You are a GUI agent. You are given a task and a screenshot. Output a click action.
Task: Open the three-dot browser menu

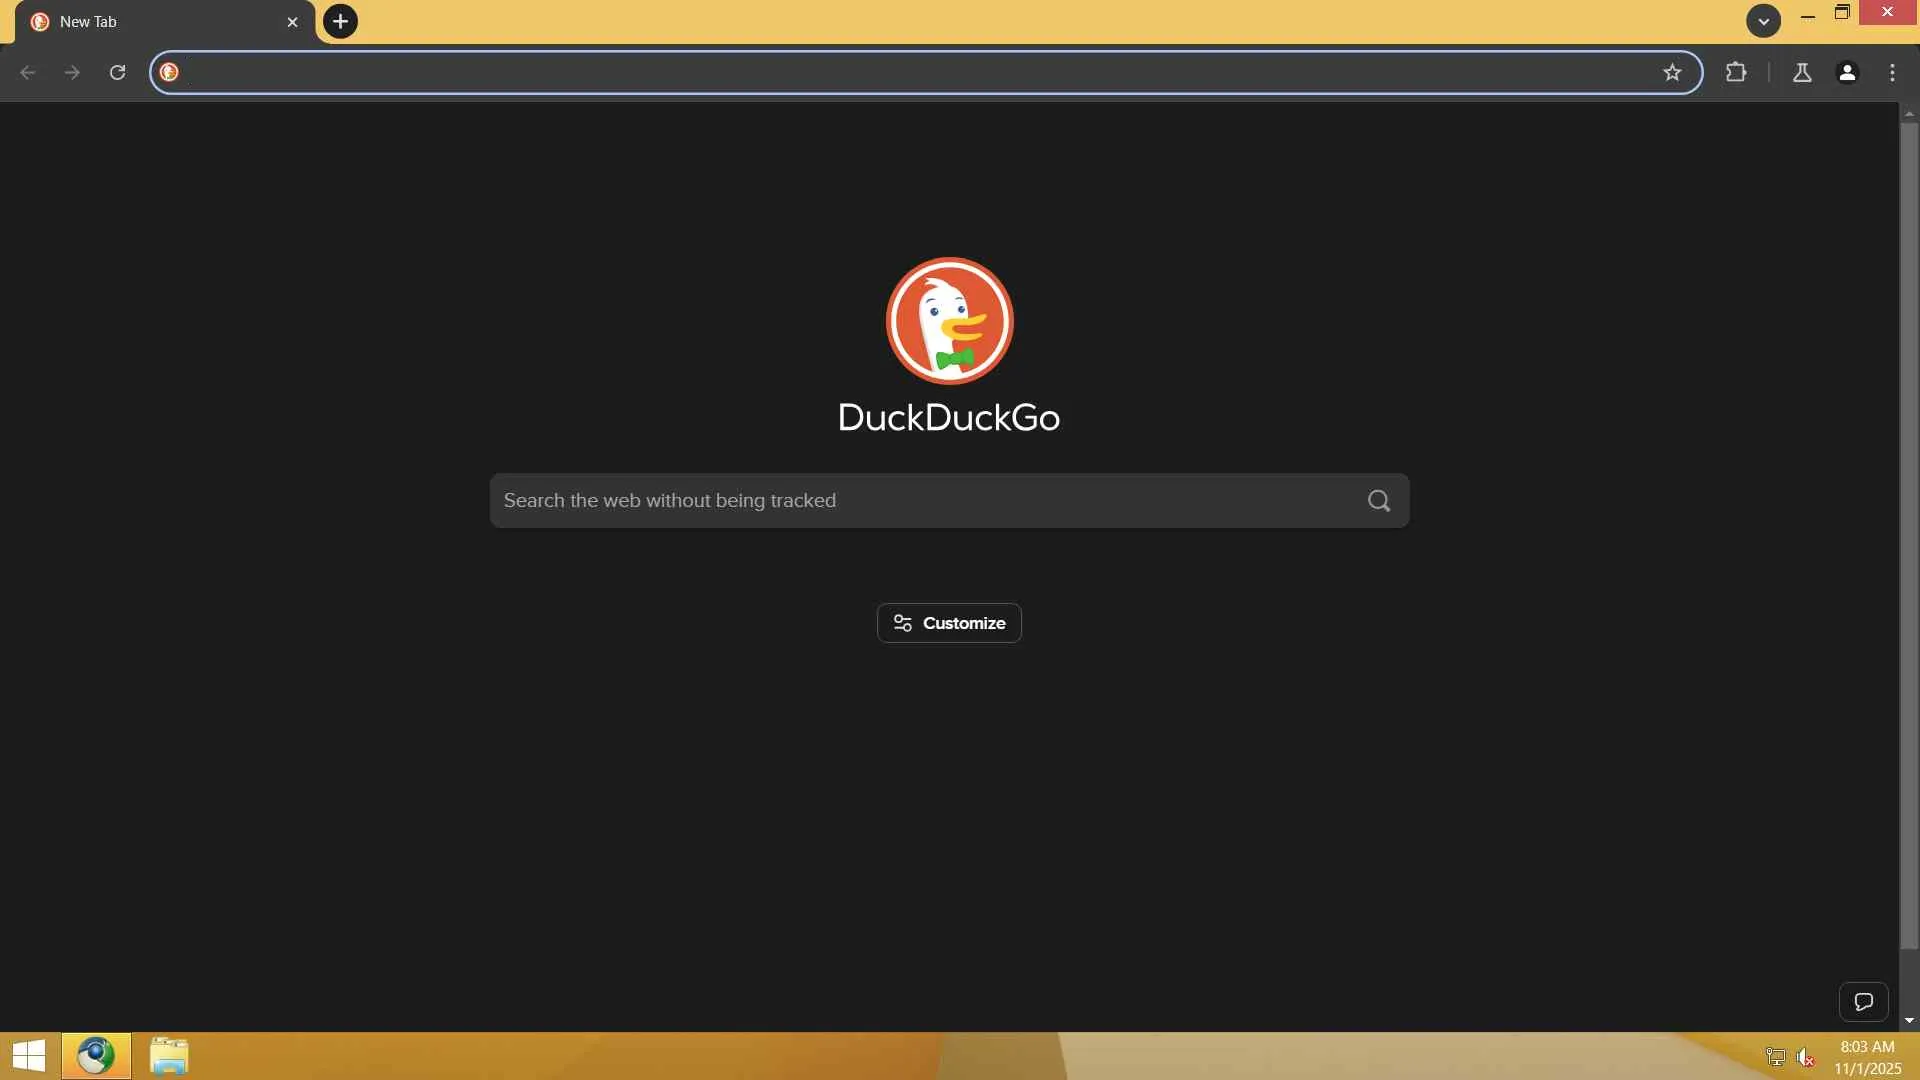(1892, 72)
